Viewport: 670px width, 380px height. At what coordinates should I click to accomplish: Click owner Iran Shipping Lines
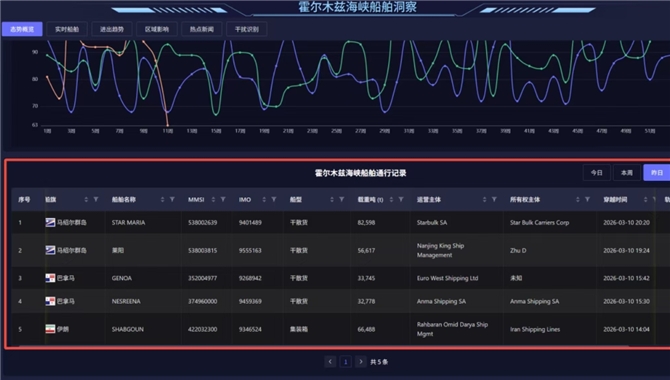click(x=535, y=329)
